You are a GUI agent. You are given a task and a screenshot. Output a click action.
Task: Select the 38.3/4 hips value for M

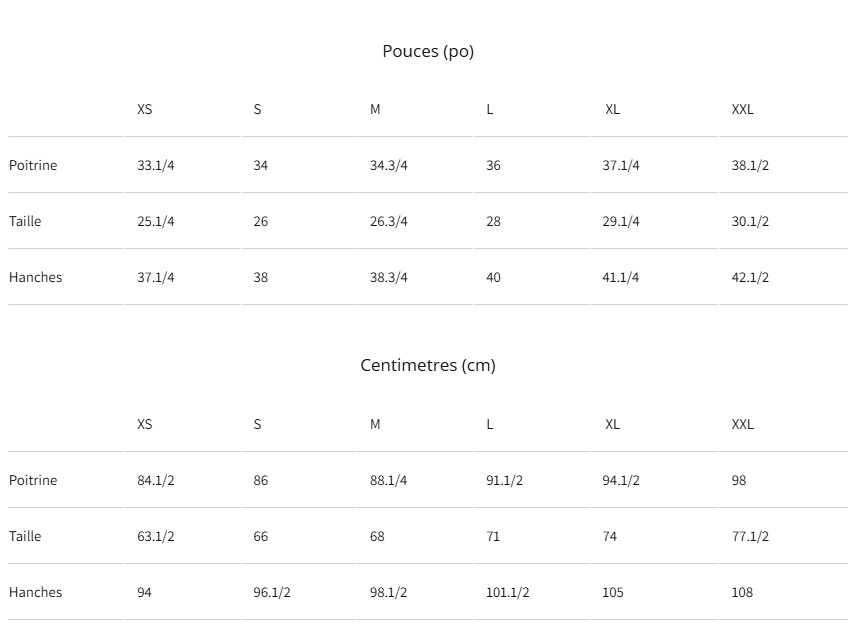pos(389,277)
